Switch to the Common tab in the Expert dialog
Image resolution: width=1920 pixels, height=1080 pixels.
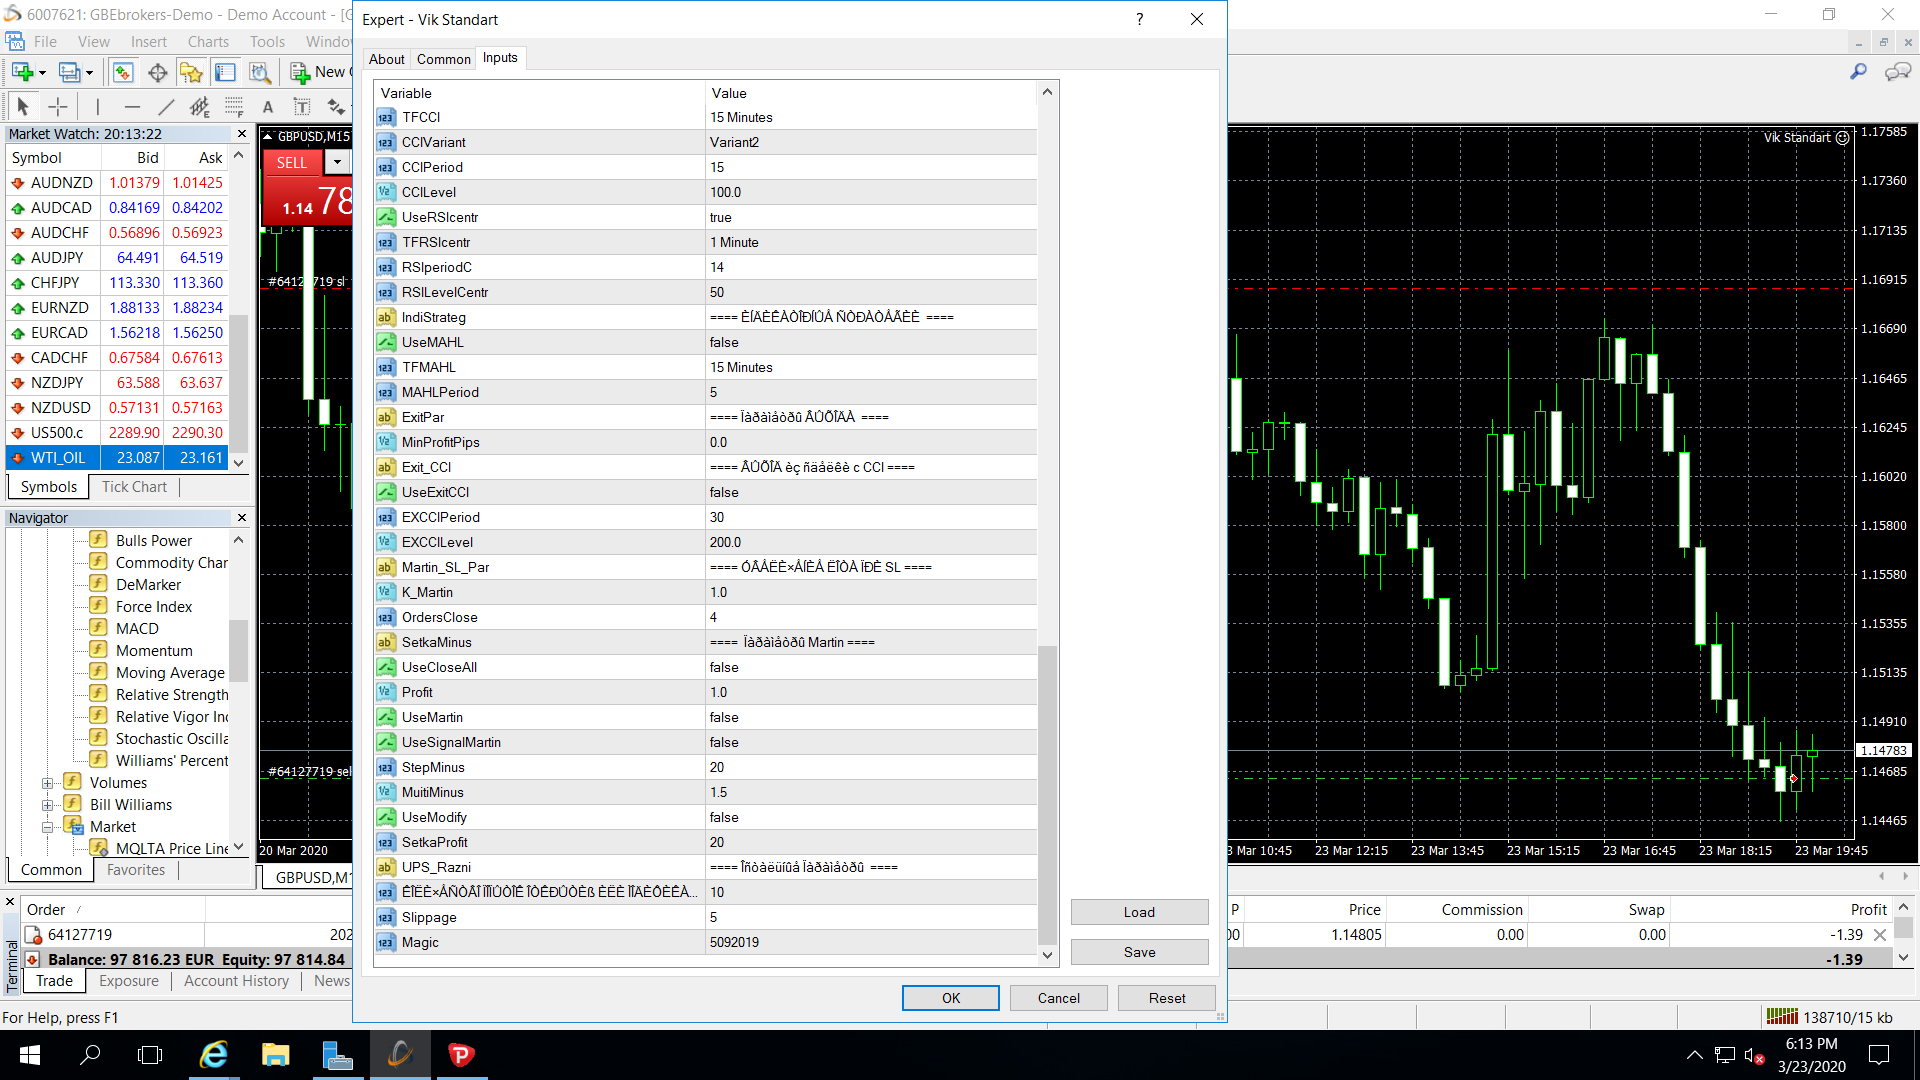point(443,59)
